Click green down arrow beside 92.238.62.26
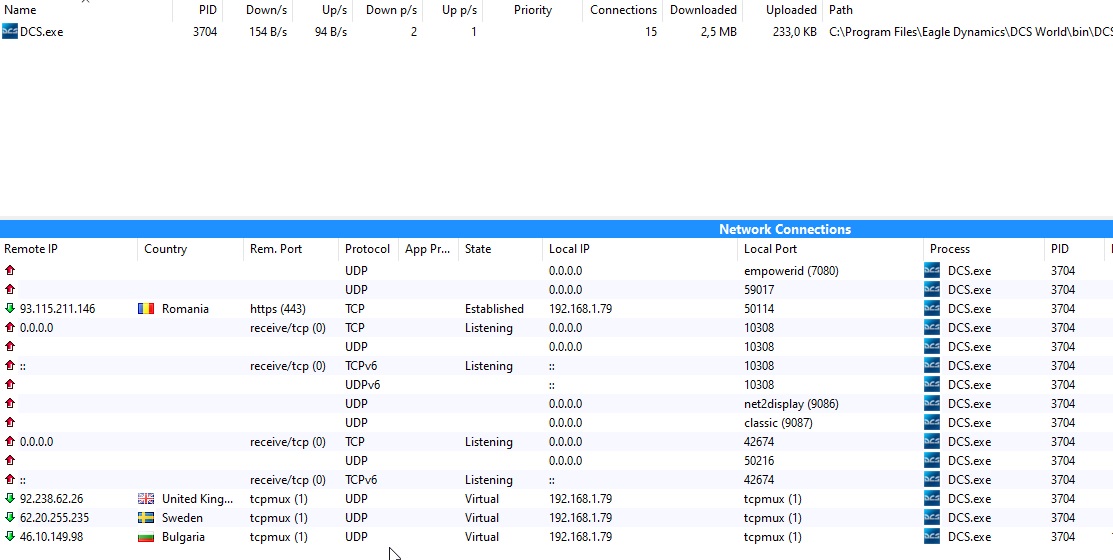 (10, 499)
